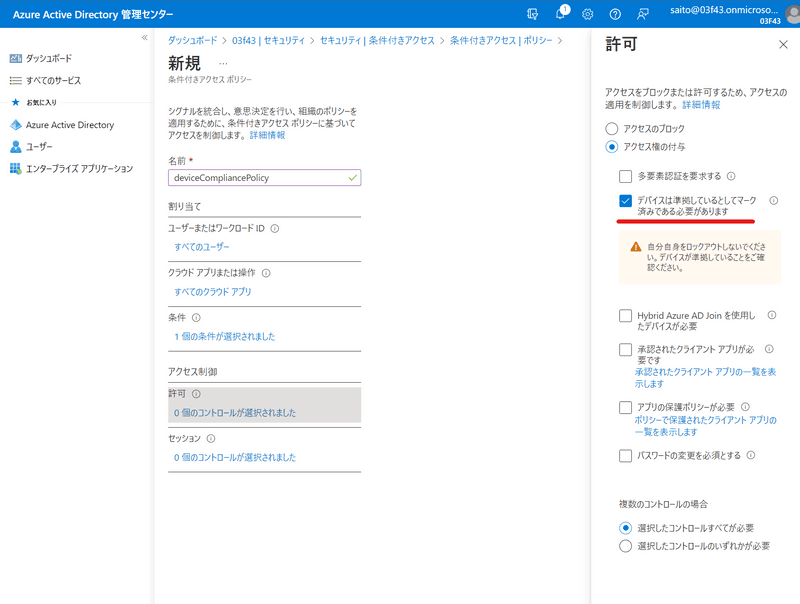Open the portal directory icon in header
This screenshot has width=800, height=604.
(533, 14)
